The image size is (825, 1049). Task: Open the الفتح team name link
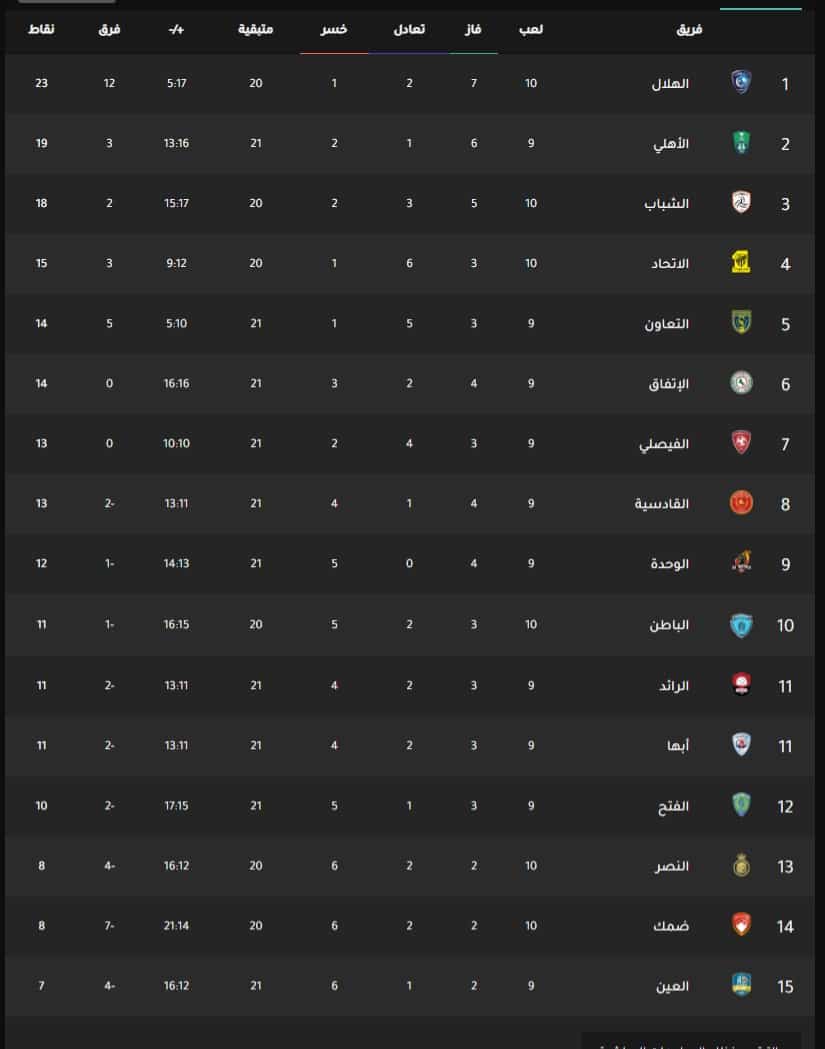tap(673, 806)
